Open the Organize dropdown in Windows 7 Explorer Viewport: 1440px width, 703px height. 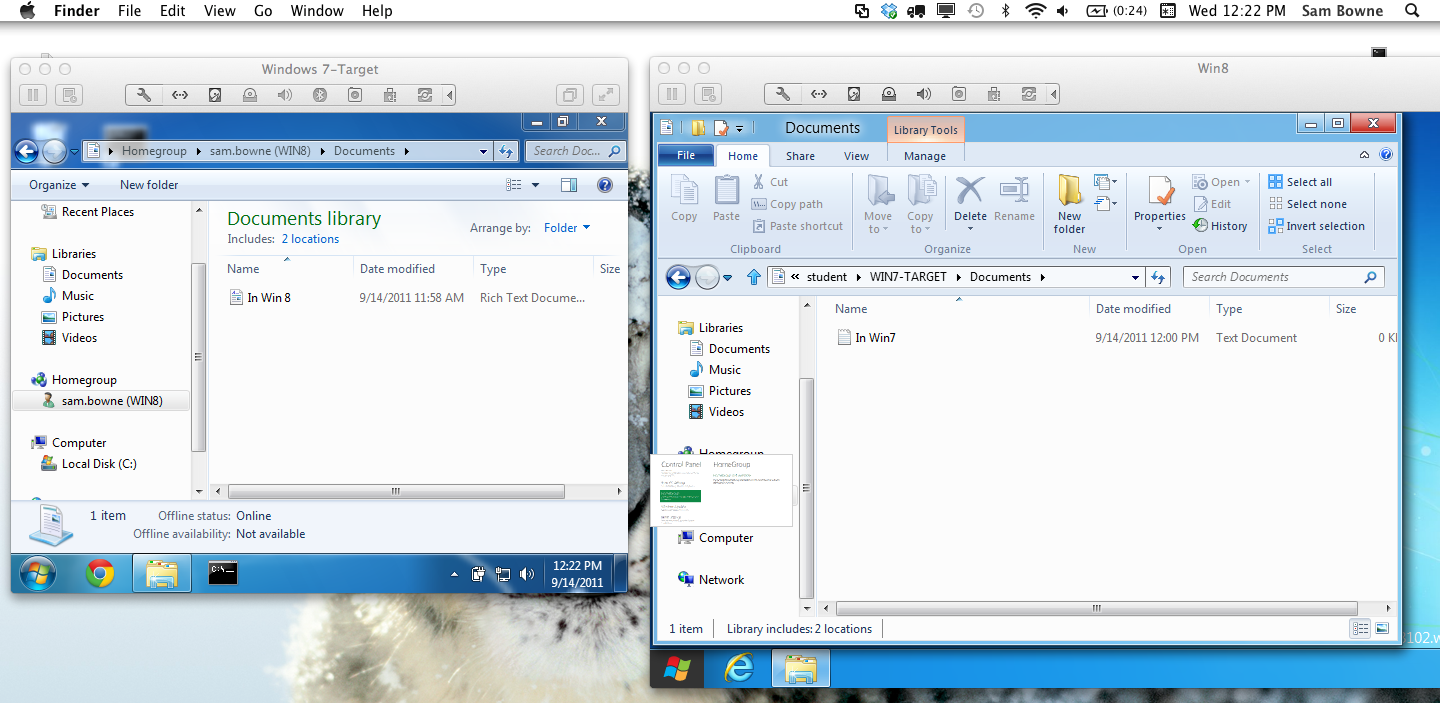pos(59,184)
